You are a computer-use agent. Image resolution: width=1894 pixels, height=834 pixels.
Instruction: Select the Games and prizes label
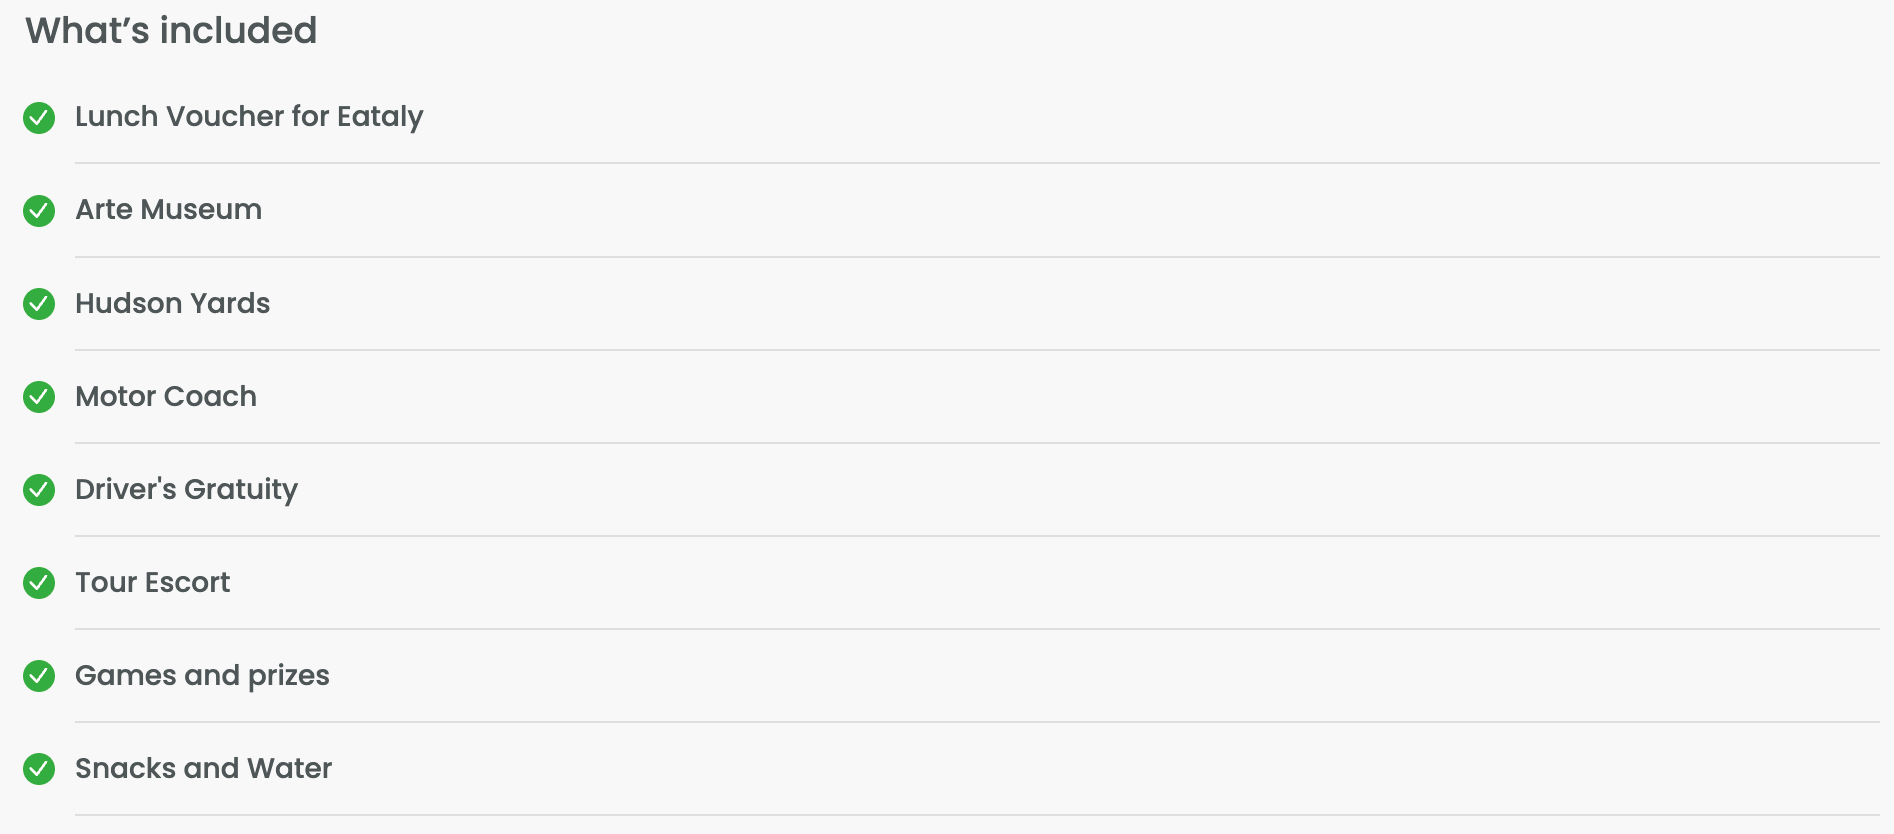[x=202, y=675]
